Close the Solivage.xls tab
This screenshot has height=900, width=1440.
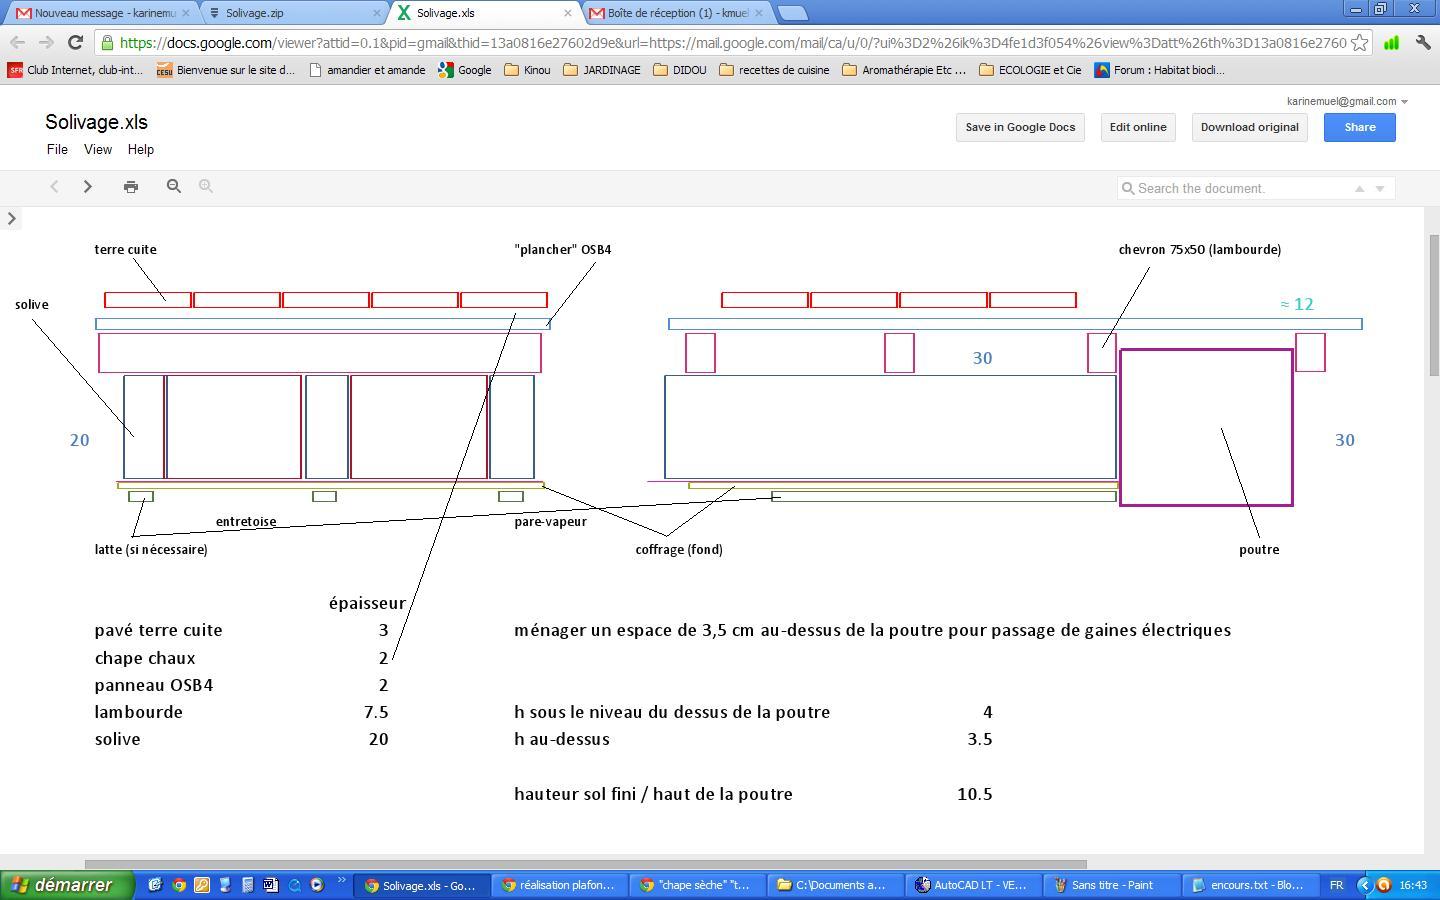click(568, 13)
